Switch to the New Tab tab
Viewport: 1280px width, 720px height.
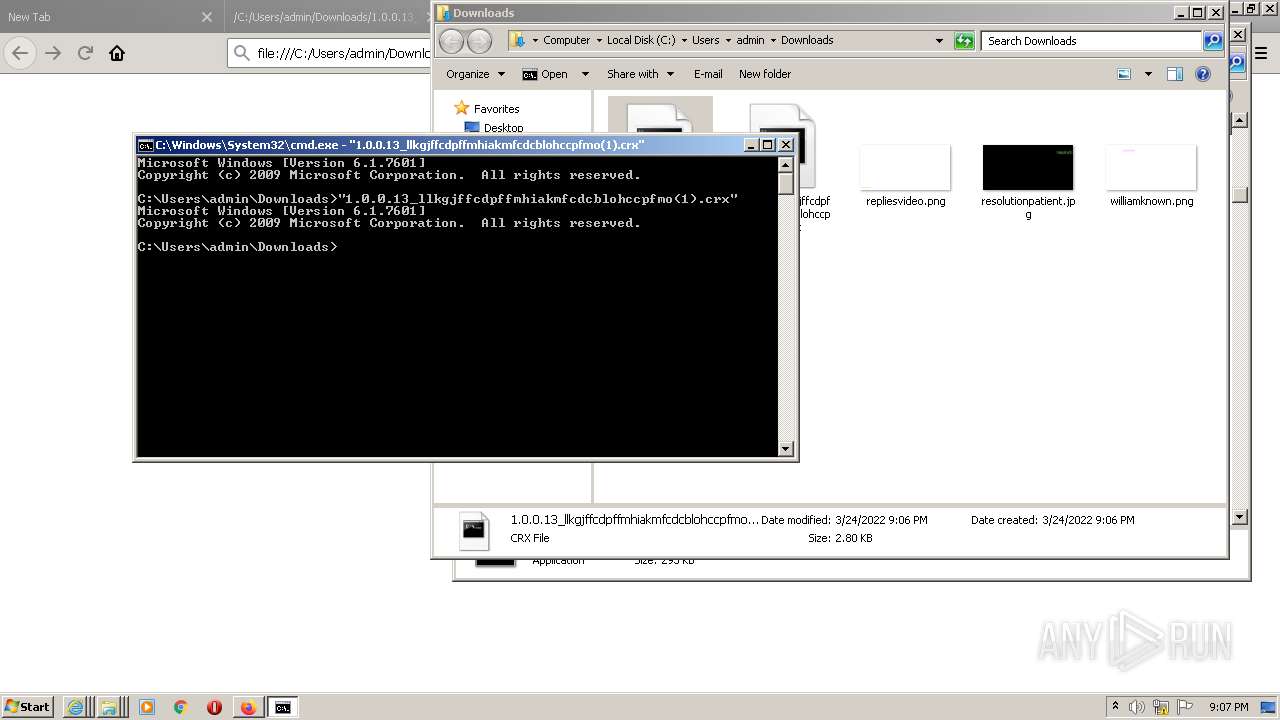[x=100, y=17]
